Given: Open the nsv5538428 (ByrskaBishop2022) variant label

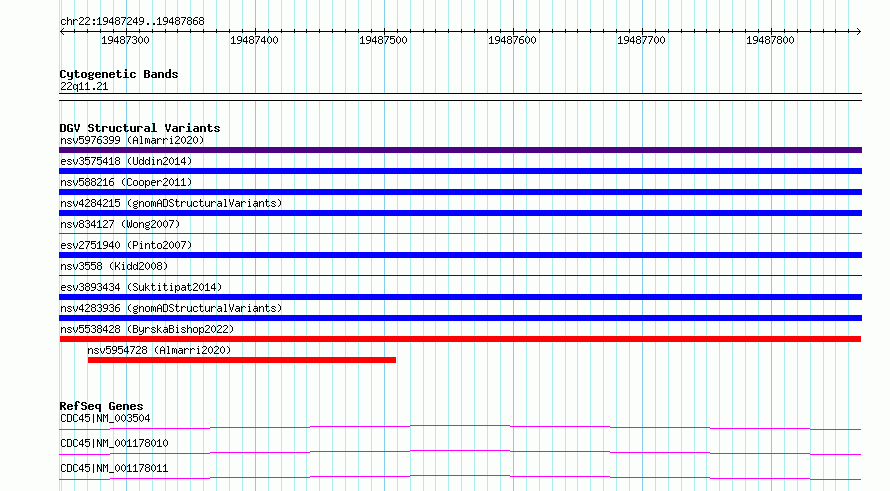Looking at the screenshot, I should (147, 329).
